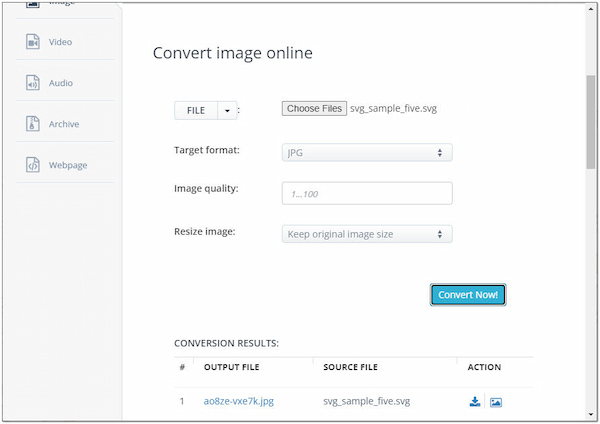Open the Resize image dropdown
600x424 pixels.
click(x=367, y=234)
